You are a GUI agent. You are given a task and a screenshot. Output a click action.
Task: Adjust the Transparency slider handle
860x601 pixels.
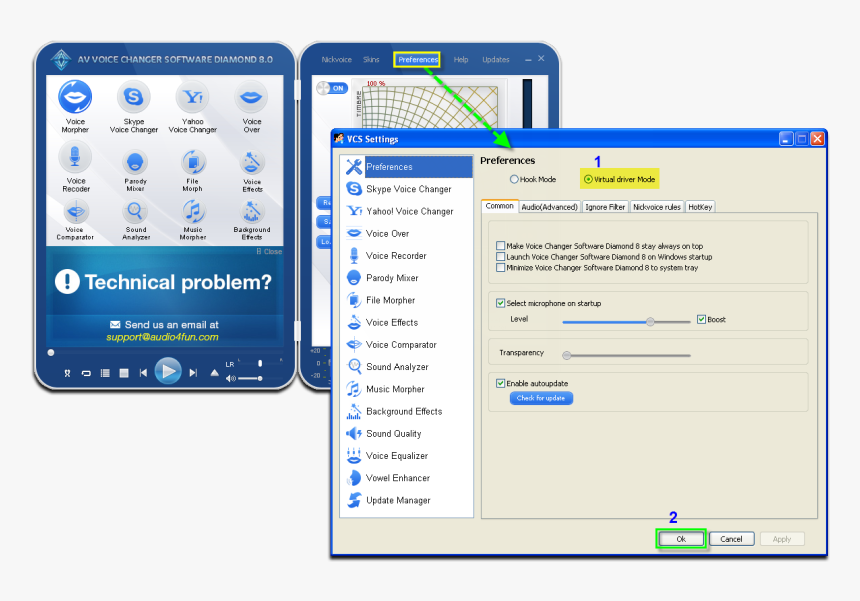(x=567, y=355)
